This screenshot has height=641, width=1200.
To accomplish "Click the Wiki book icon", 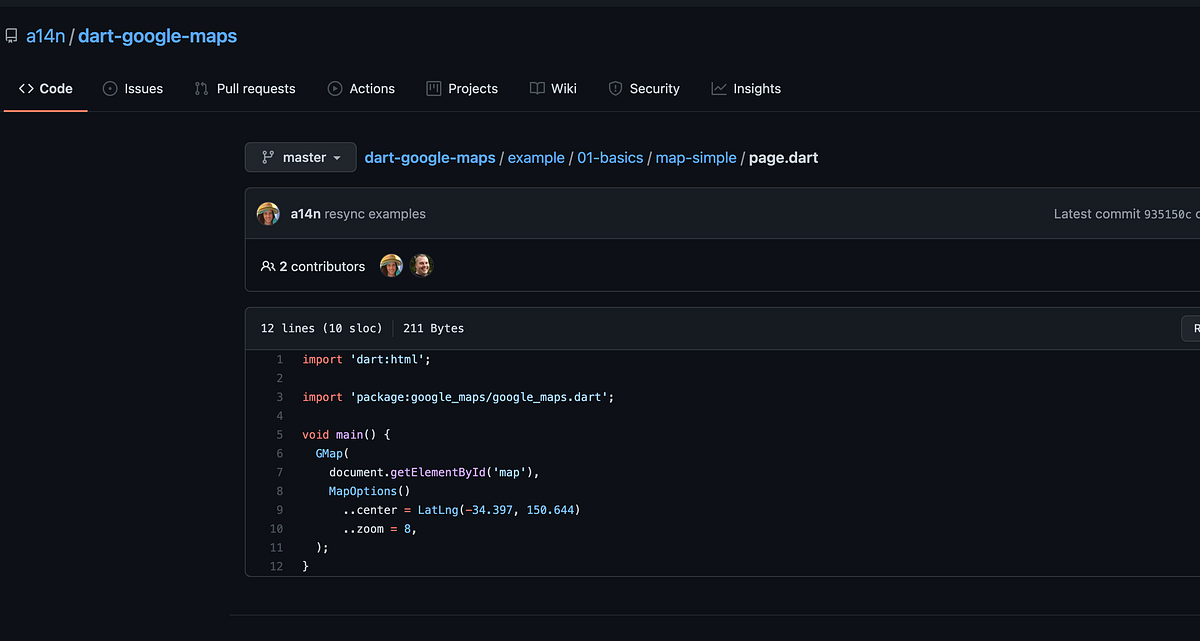I will pos(536,88).
